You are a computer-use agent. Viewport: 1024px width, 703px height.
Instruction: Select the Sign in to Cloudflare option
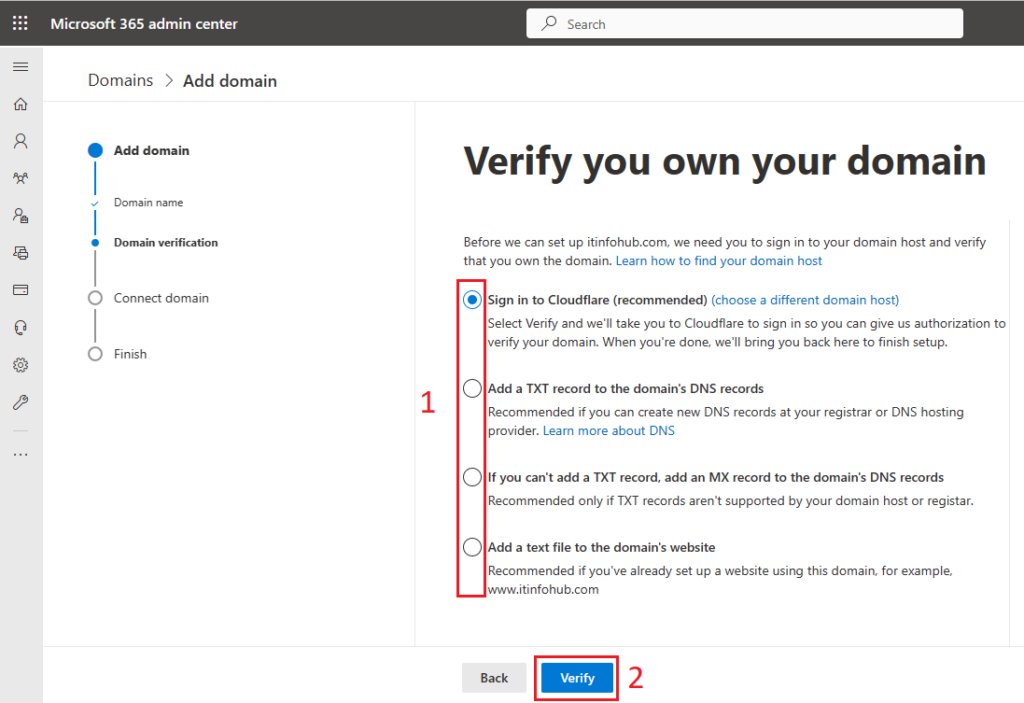click(471, 298)
